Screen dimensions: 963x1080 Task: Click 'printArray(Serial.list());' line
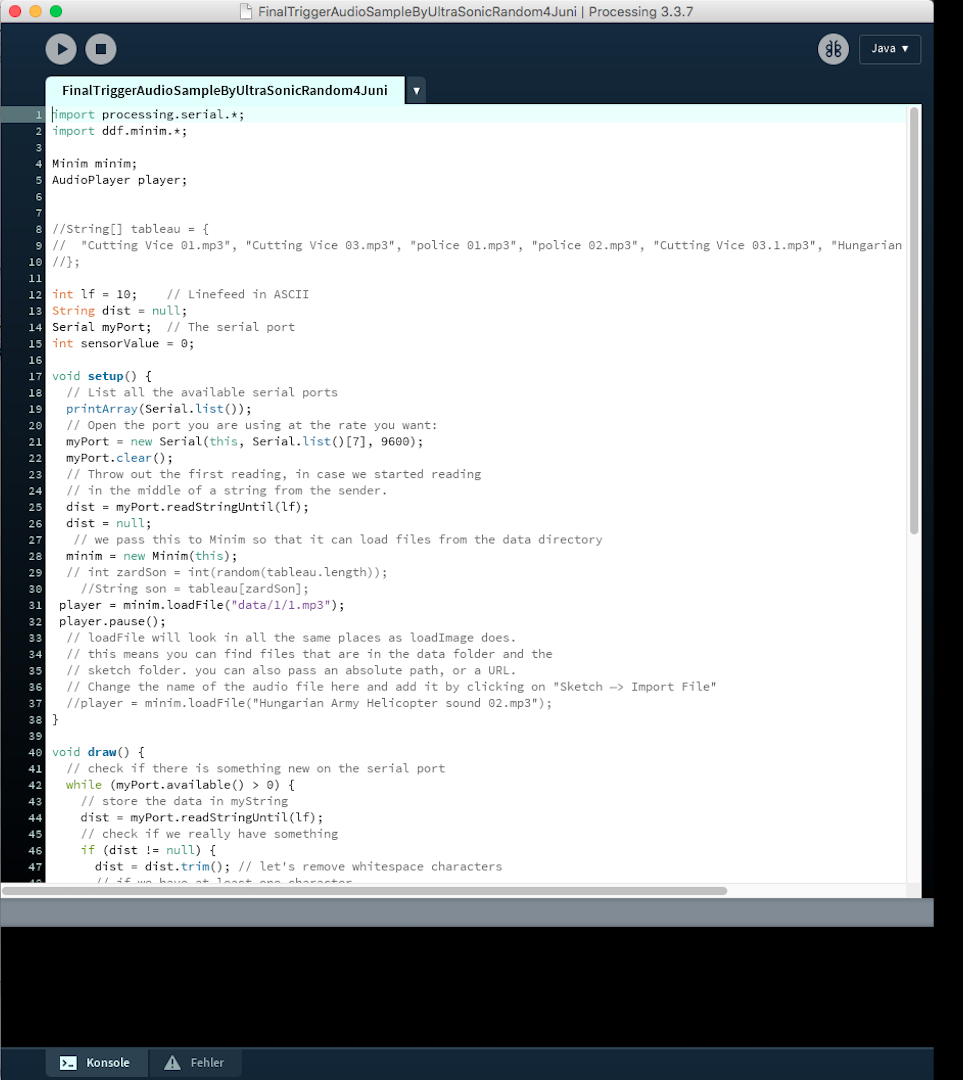coord(158,408)
